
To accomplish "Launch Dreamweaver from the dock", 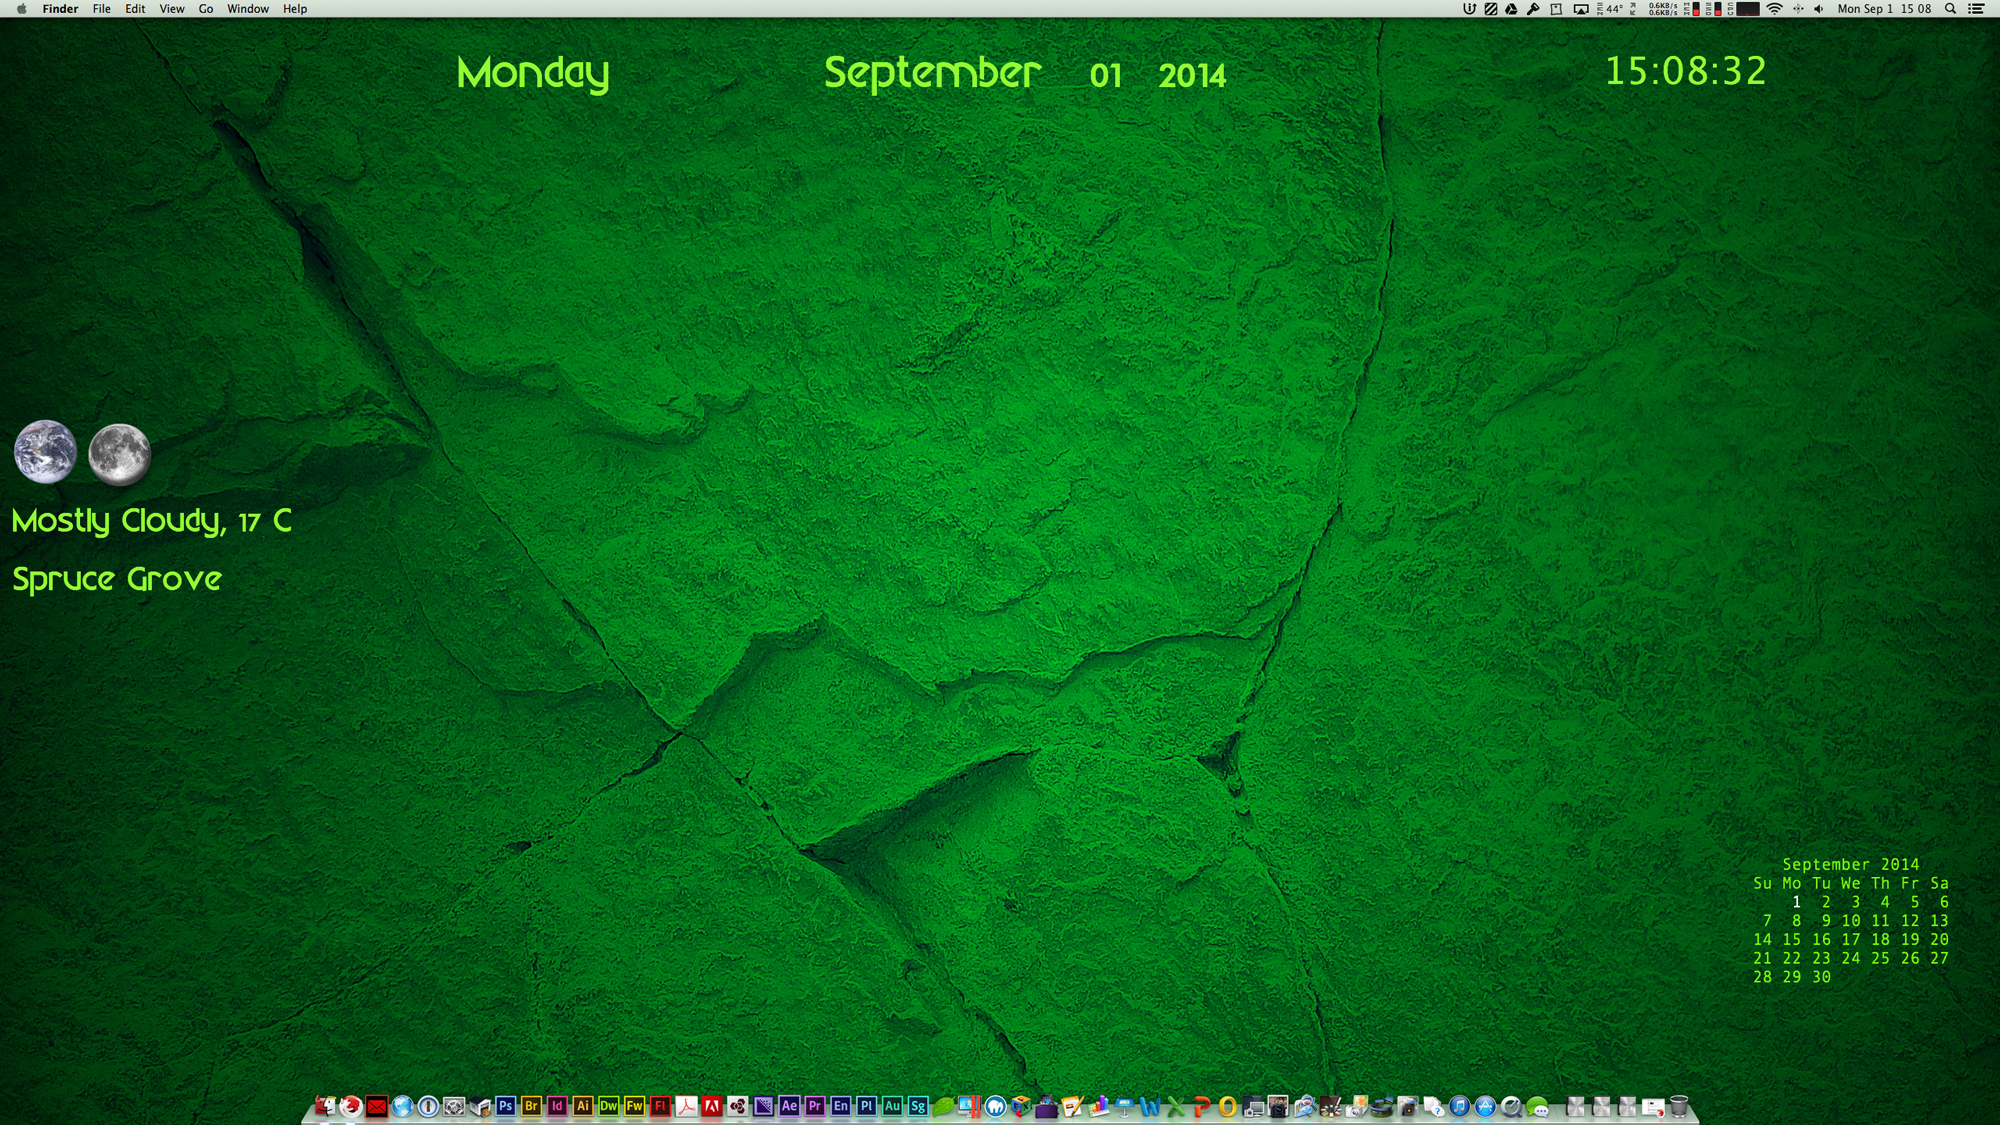I will pos(608,1106).
